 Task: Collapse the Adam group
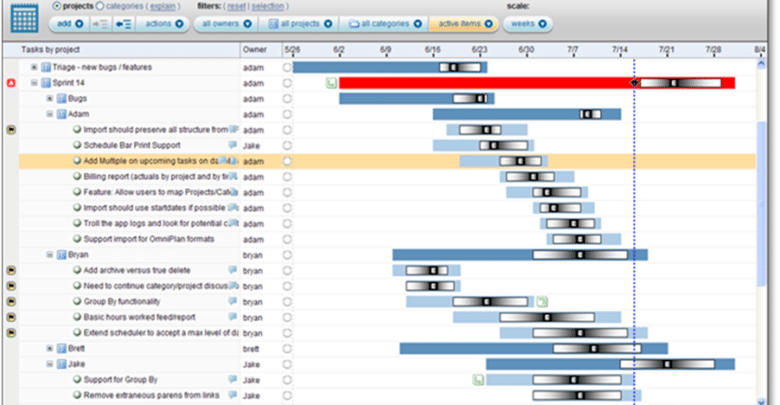click(x=49, y=114)
